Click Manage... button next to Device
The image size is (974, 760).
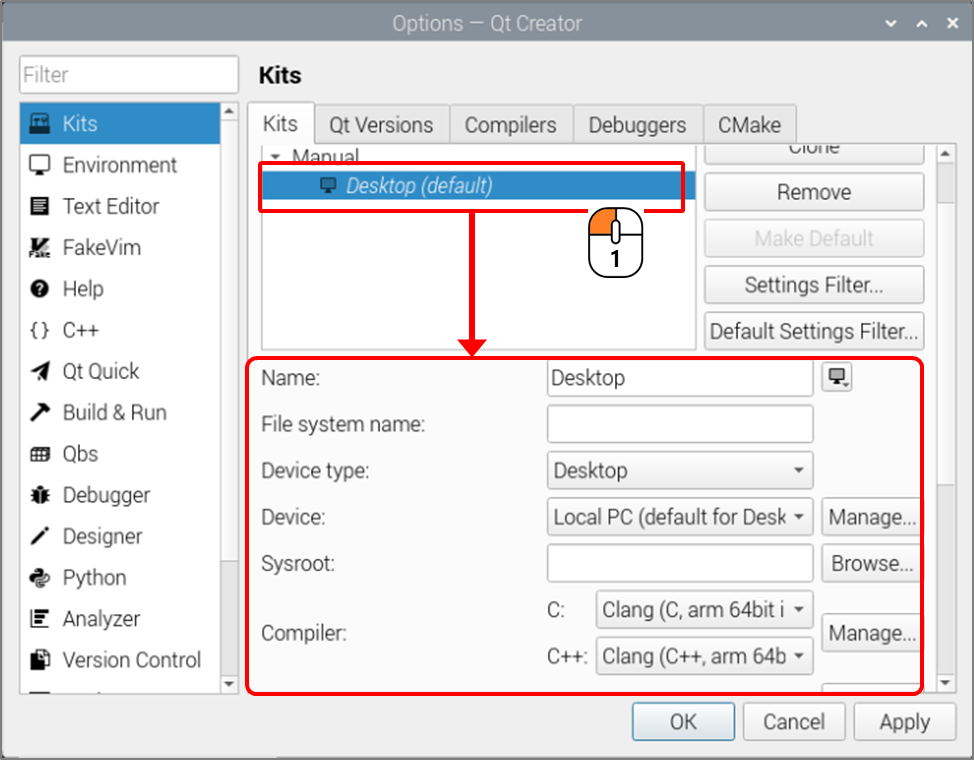pos(871,517)
